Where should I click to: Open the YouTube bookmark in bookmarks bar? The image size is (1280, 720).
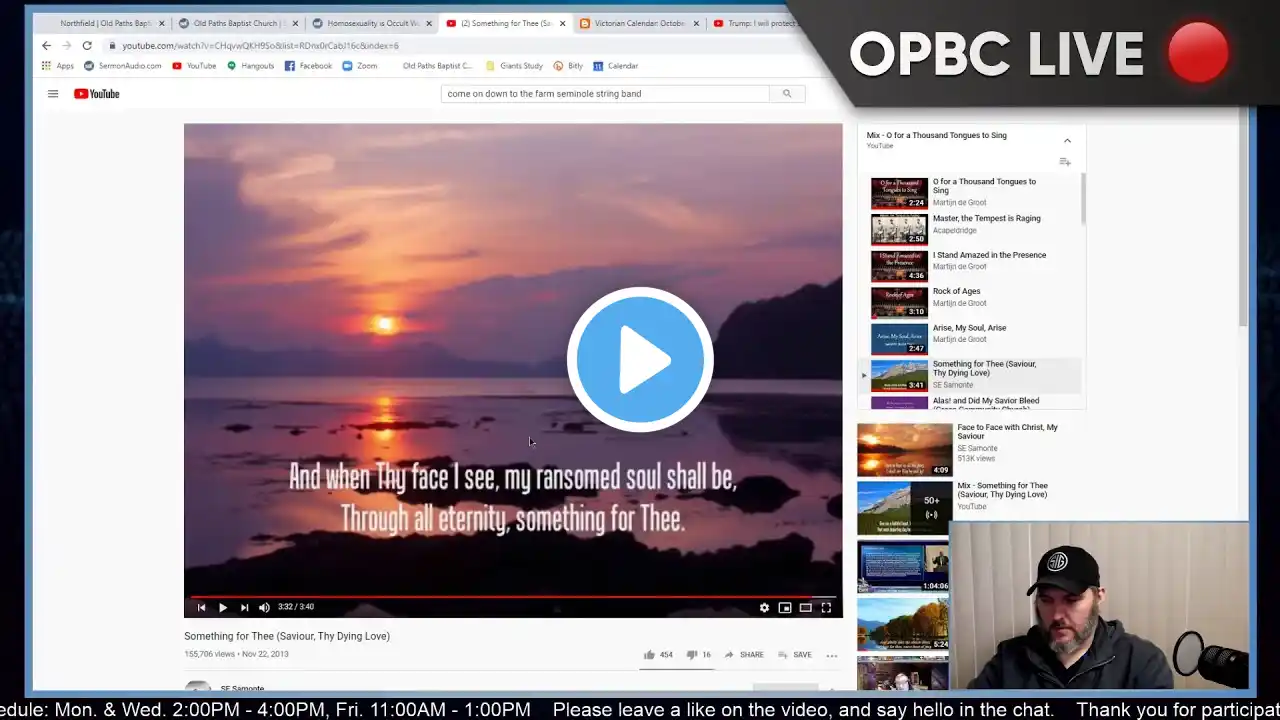pyautogui.click(x=194, y=66)
